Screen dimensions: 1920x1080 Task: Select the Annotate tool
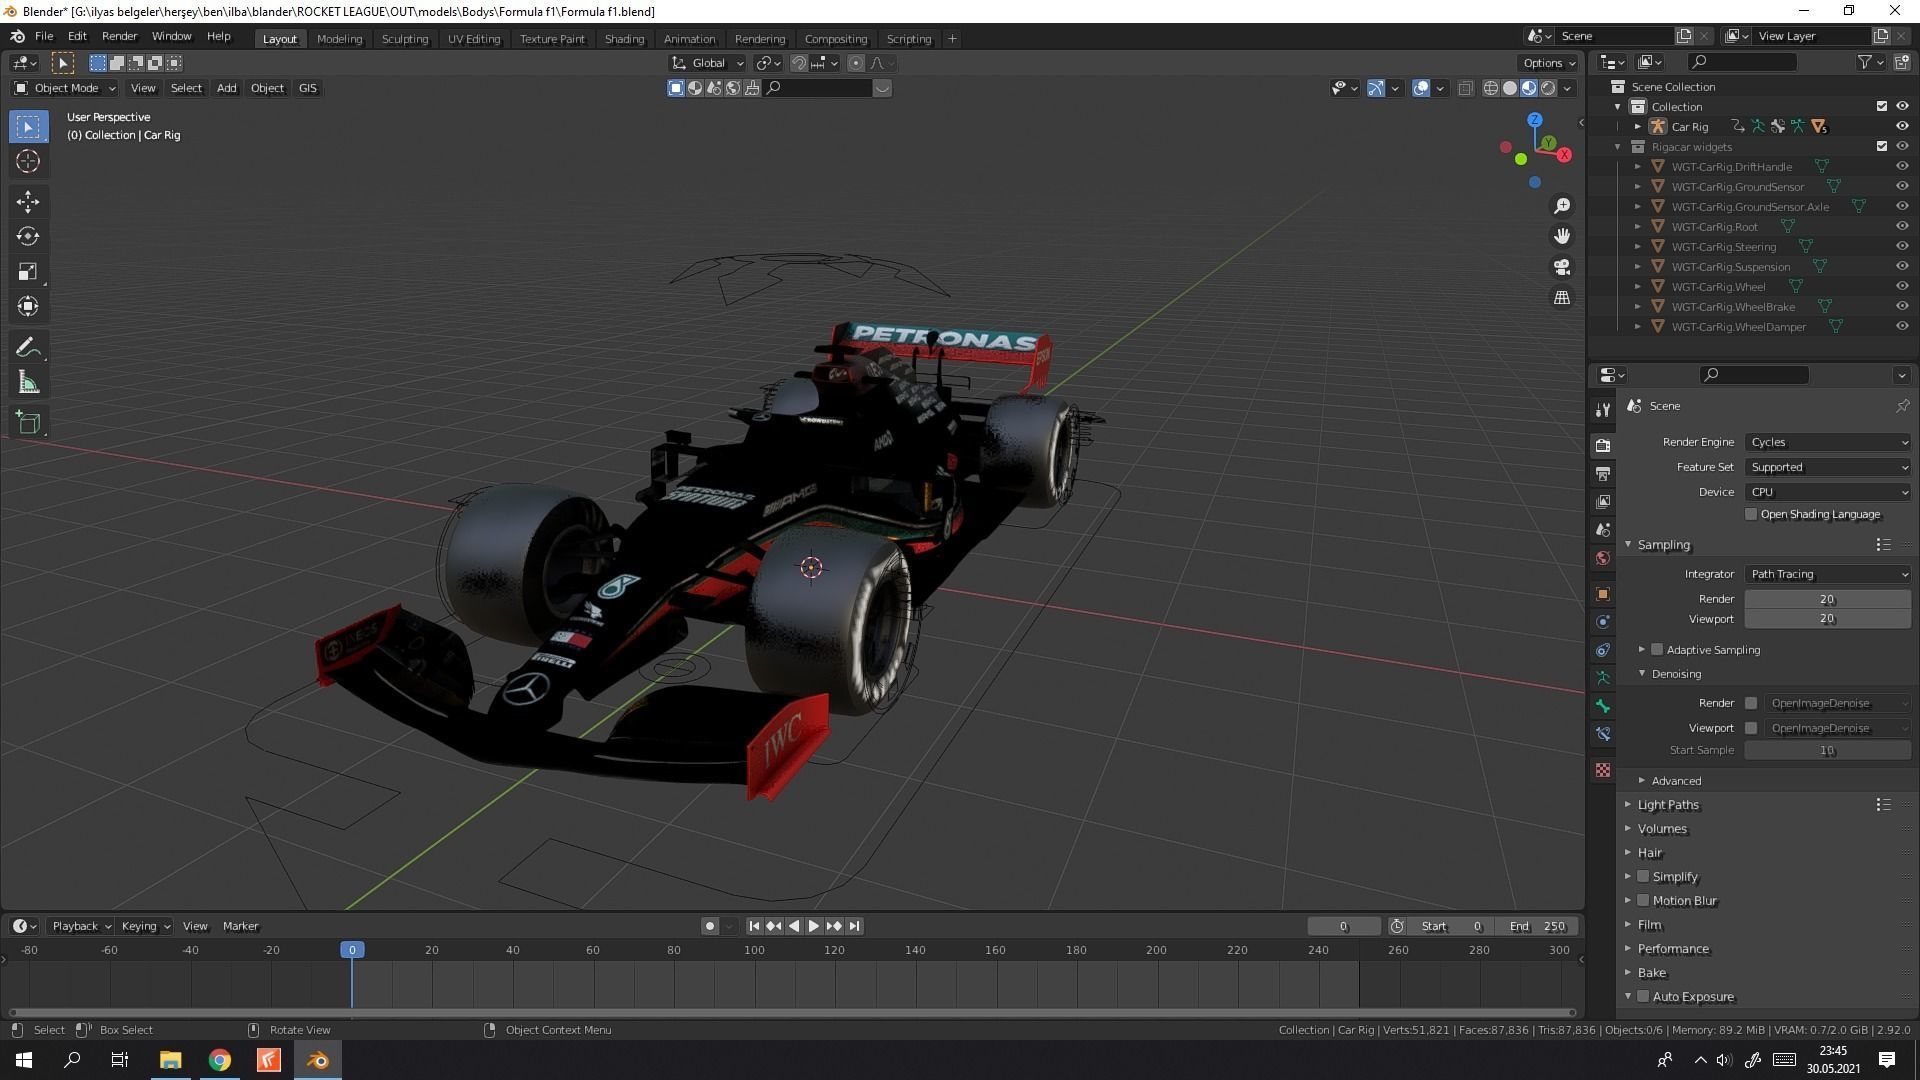click(x=28, y=347)
